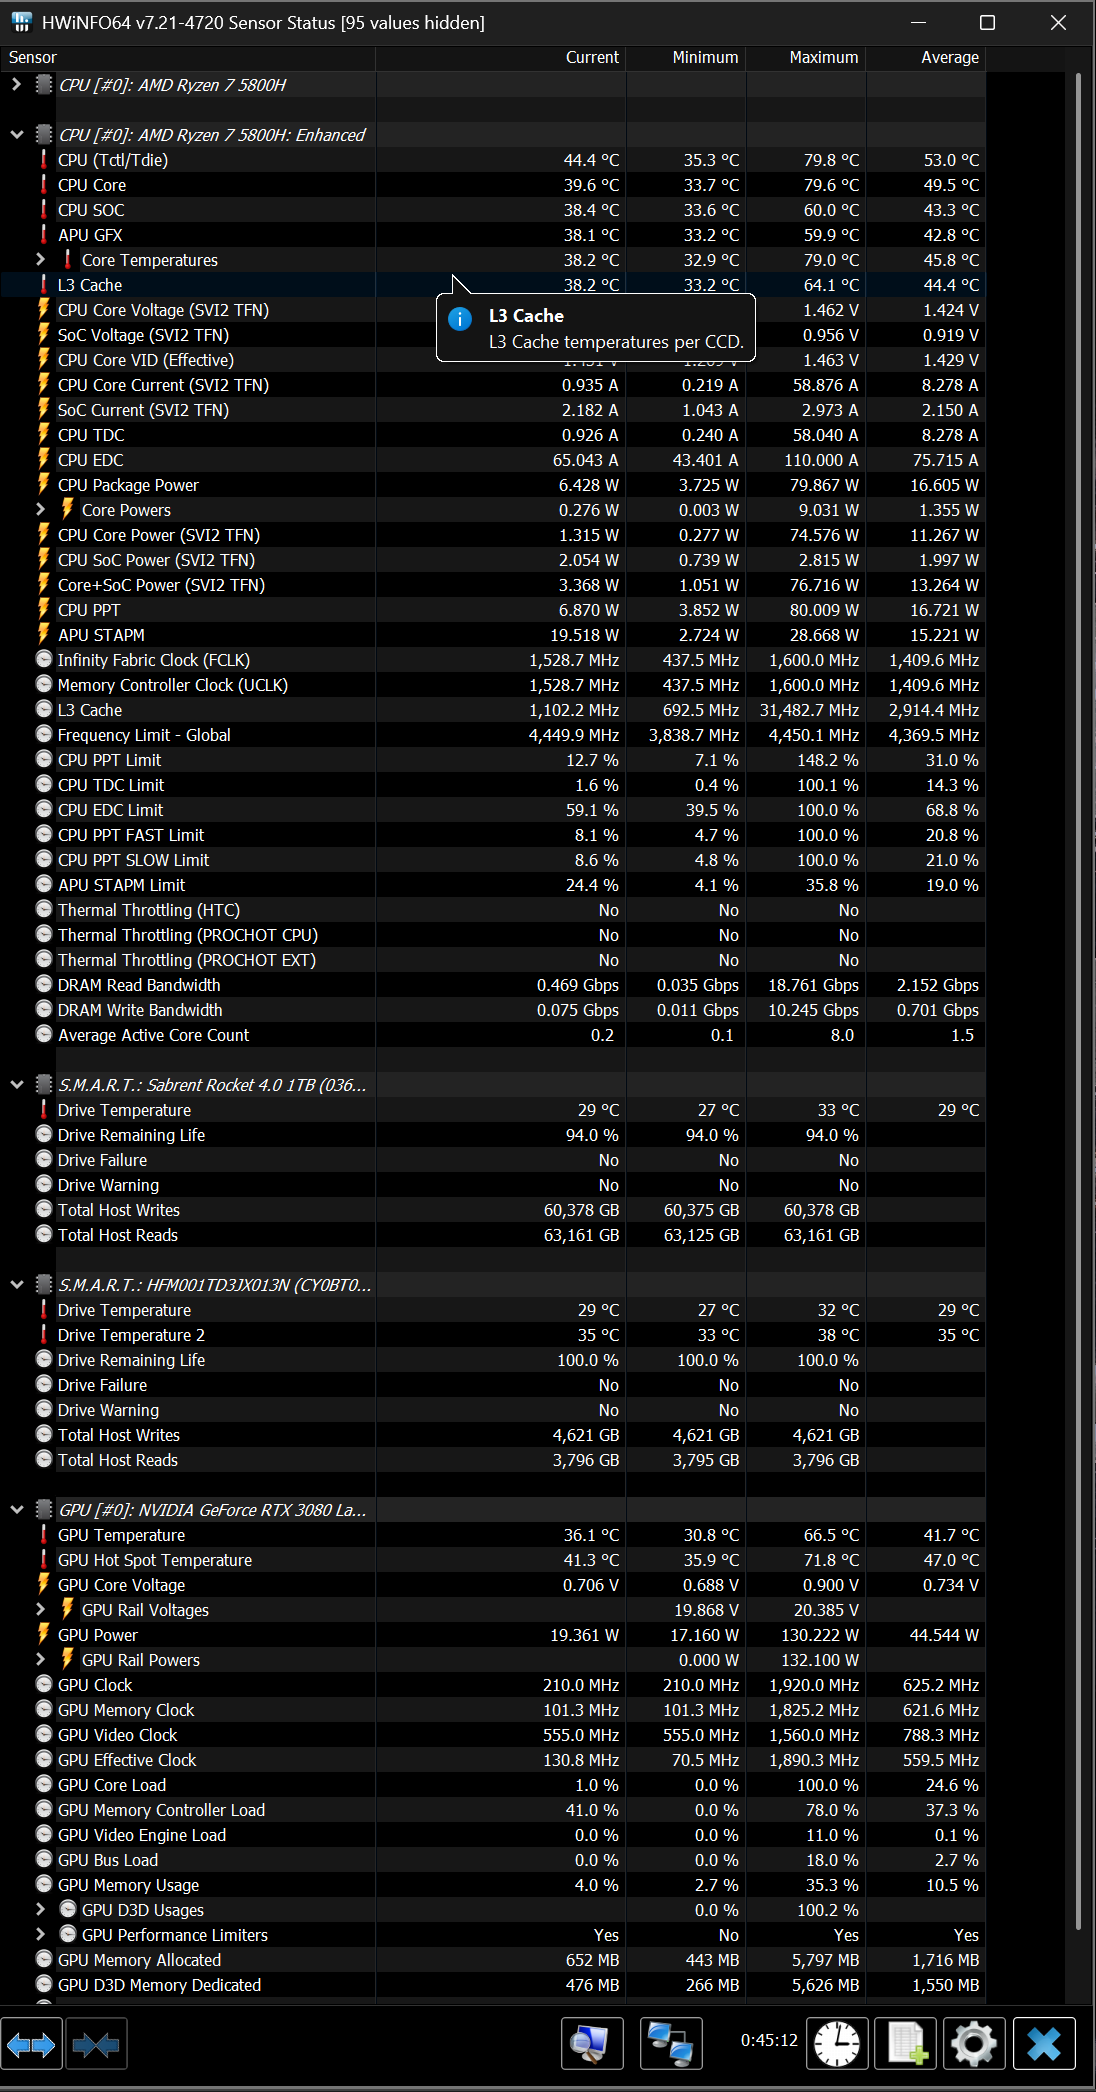The height and width of the screenshot is (2092, 1096).
Task: Expand the Core Powers subgroup
Action: click(x=40, y=510)
